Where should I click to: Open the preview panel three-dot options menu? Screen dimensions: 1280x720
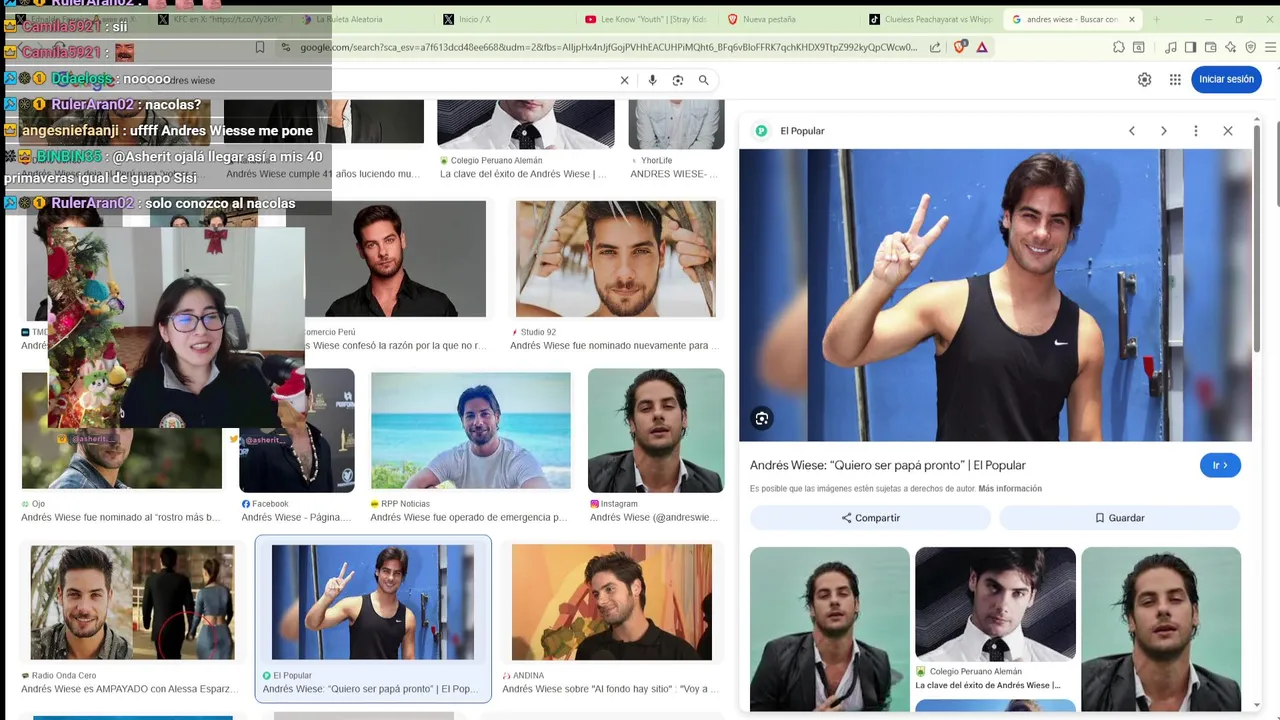coord(1196,131)
